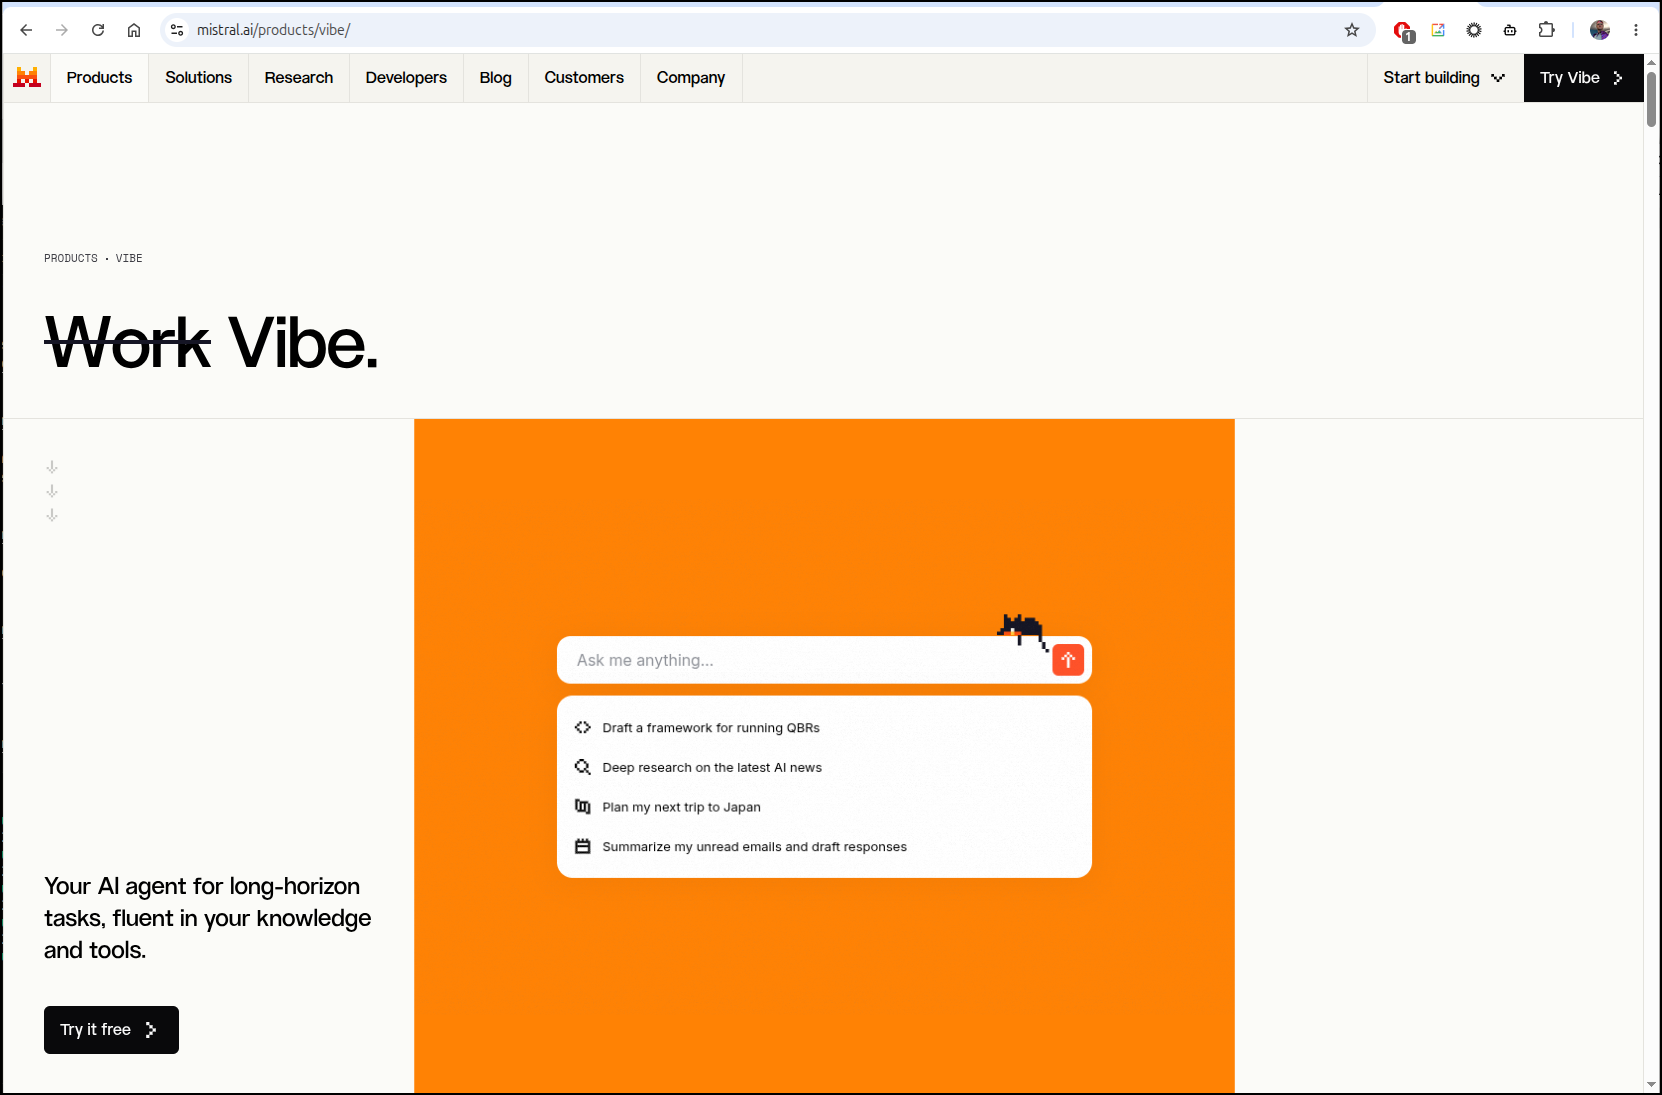1662x1095 pixels.
Task: Click the scrollbar up arrow
Action: 1651,62
